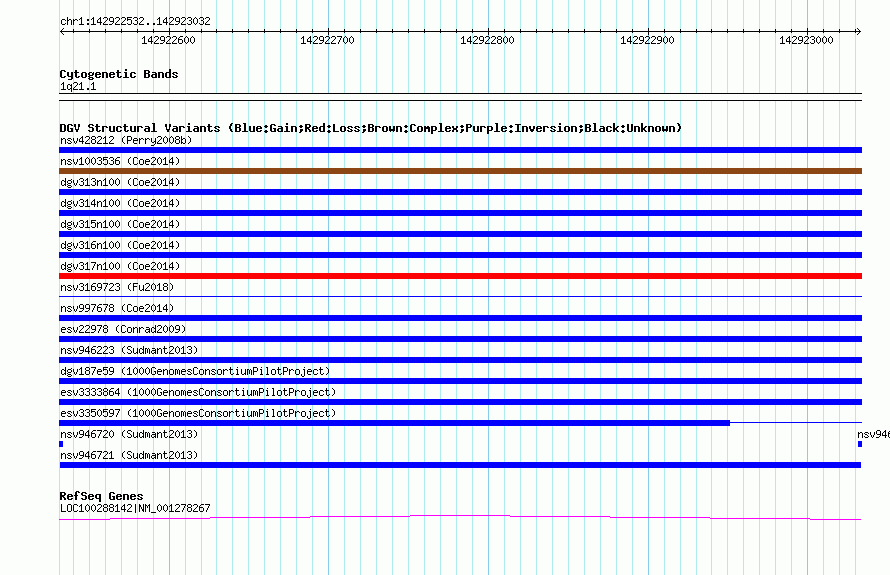Click the blue nsv946721 variant bar
The height and width of the screenshot is (575, 890).
(x=460, y=465)
